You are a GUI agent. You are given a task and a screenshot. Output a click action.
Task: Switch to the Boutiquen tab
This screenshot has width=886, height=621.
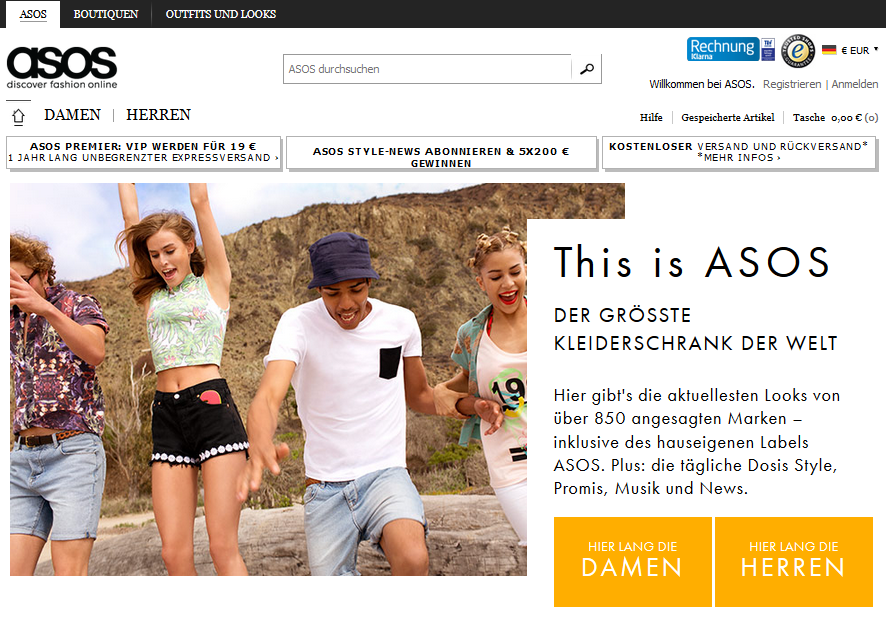coord(106,14)
